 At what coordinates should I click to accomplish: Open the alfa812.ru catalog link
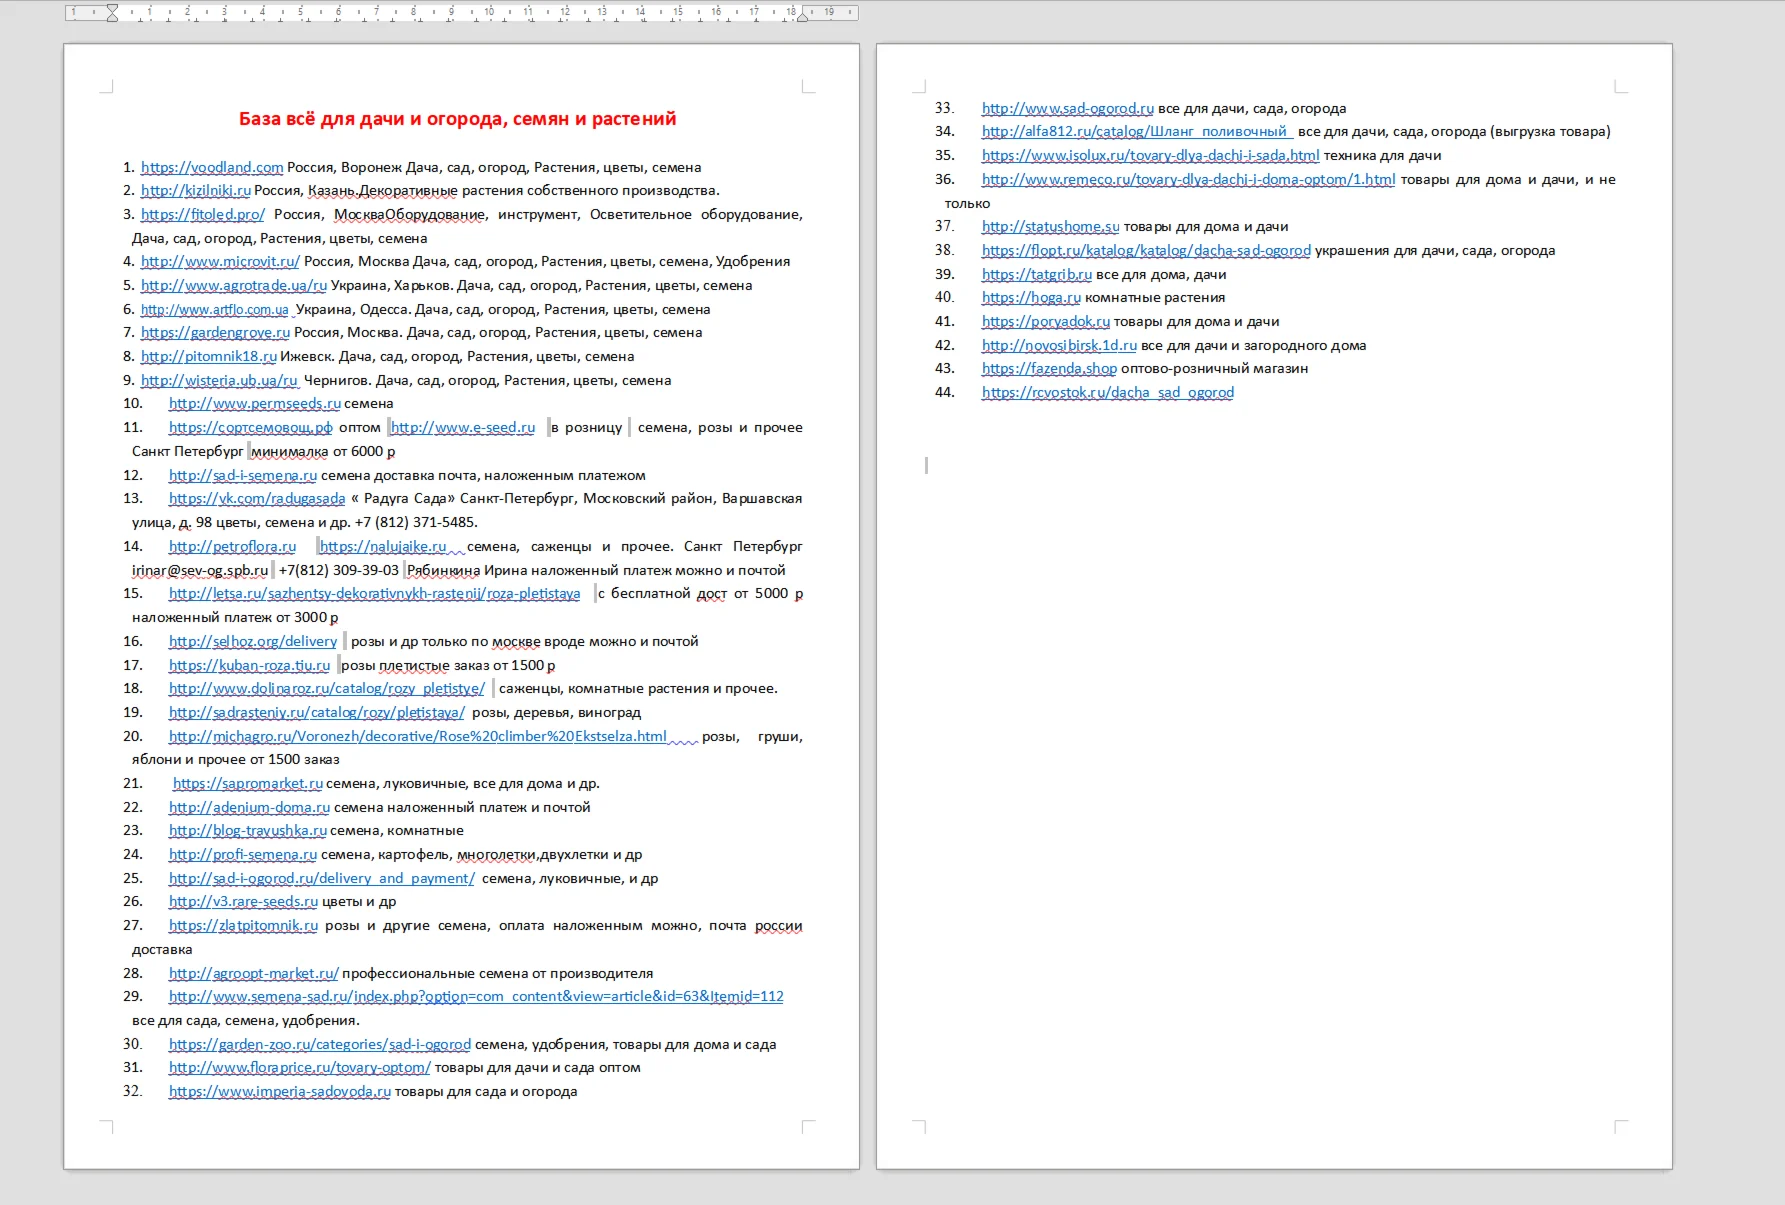coord(1138,131)
